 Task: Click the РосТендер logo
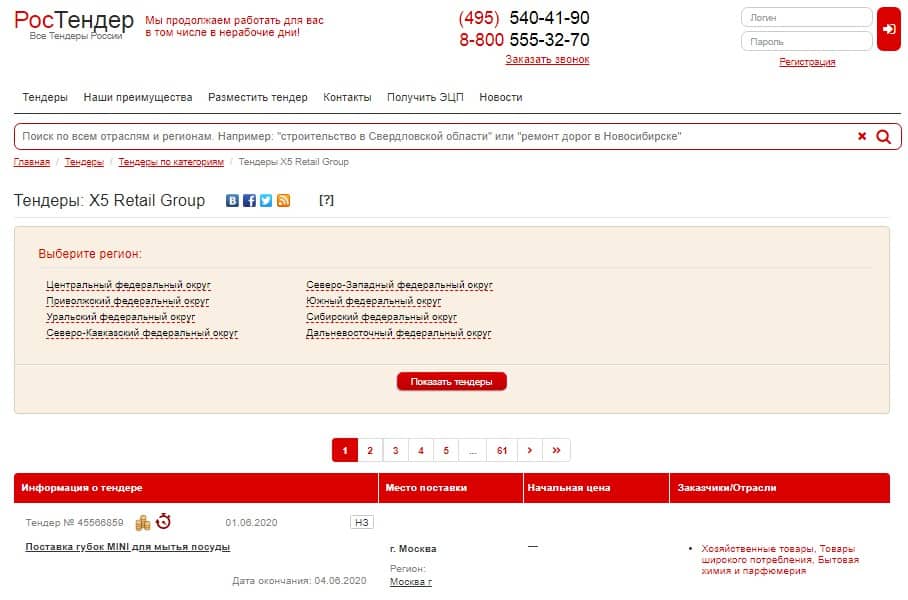74,24
